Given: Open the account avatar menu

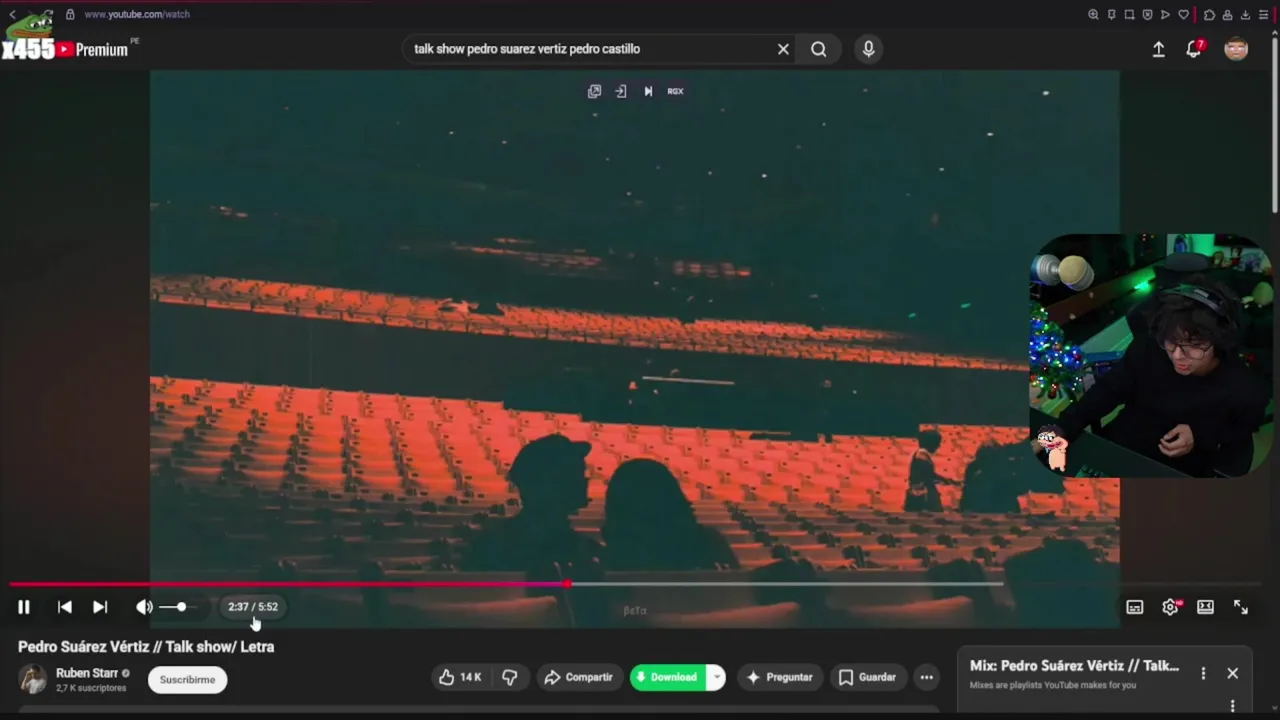Looking at the screenshot, I should pos(1236,49).
